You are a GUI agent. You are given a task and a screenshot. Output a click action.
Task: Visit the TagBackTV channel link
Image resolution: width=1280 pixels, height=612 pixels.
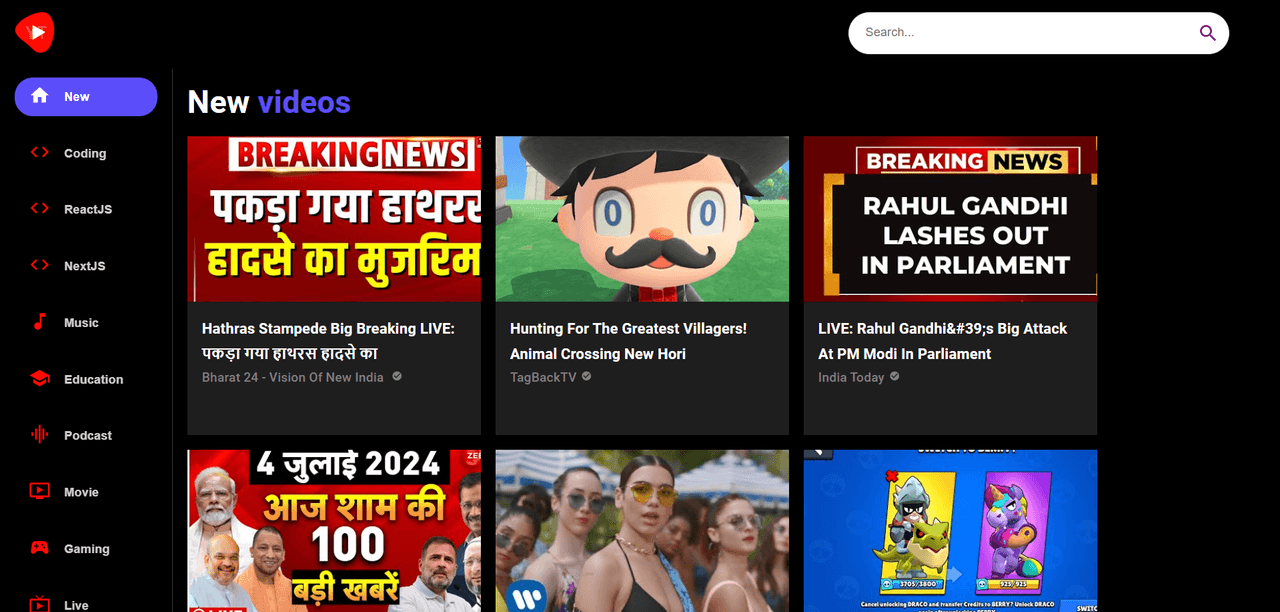(543, 377)
